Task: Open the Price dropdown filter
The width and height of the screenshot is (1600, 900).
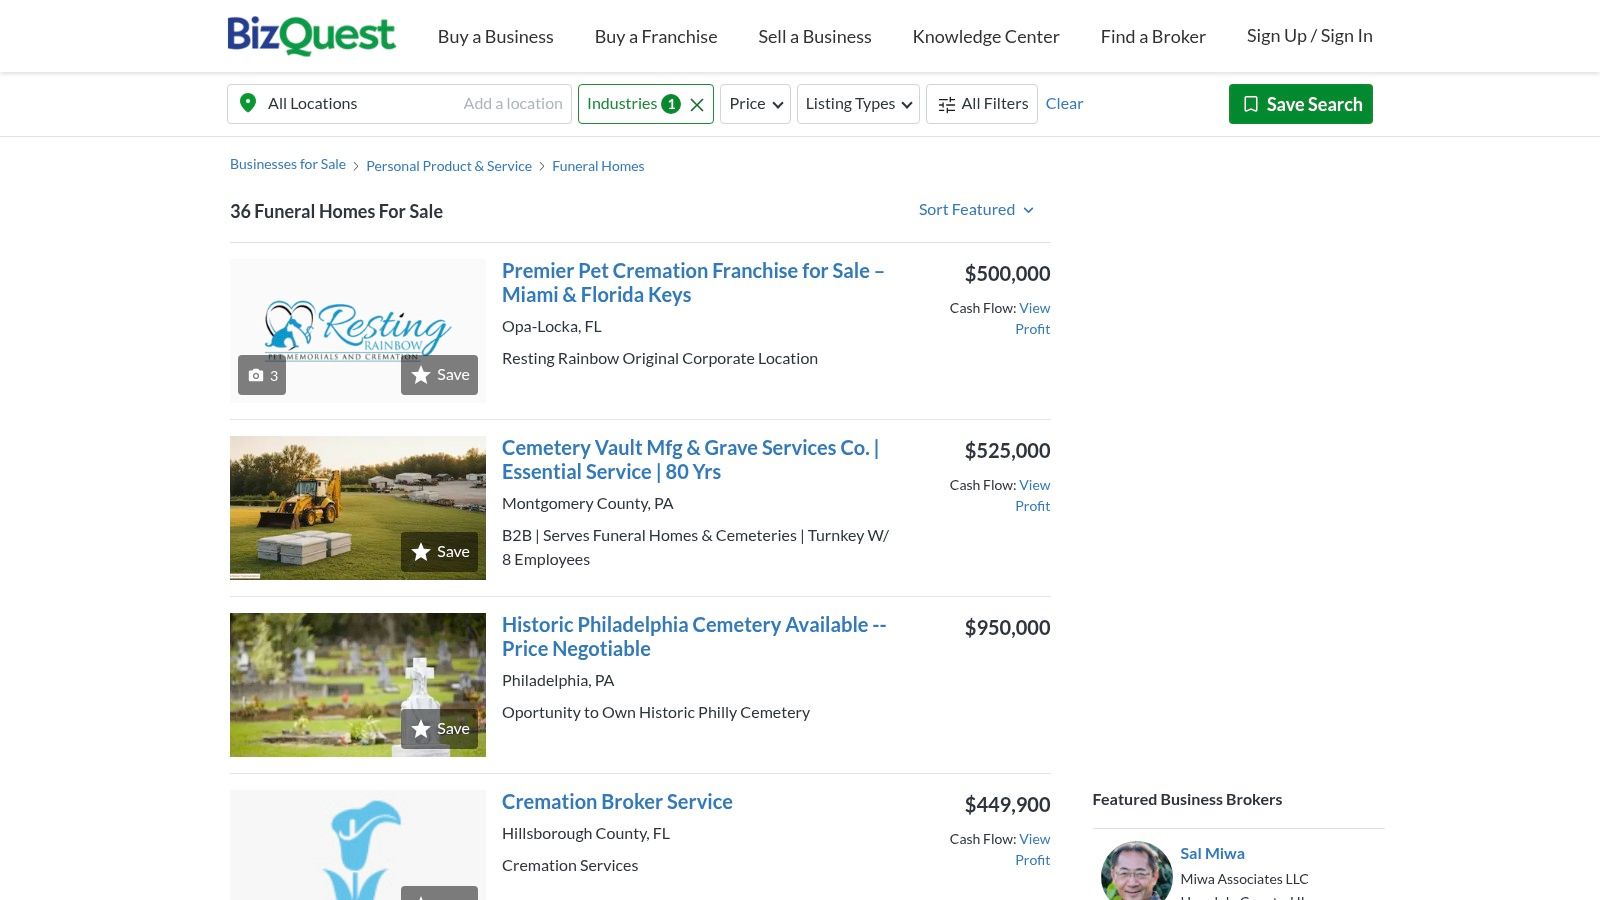Action: [x=755, y=104]
